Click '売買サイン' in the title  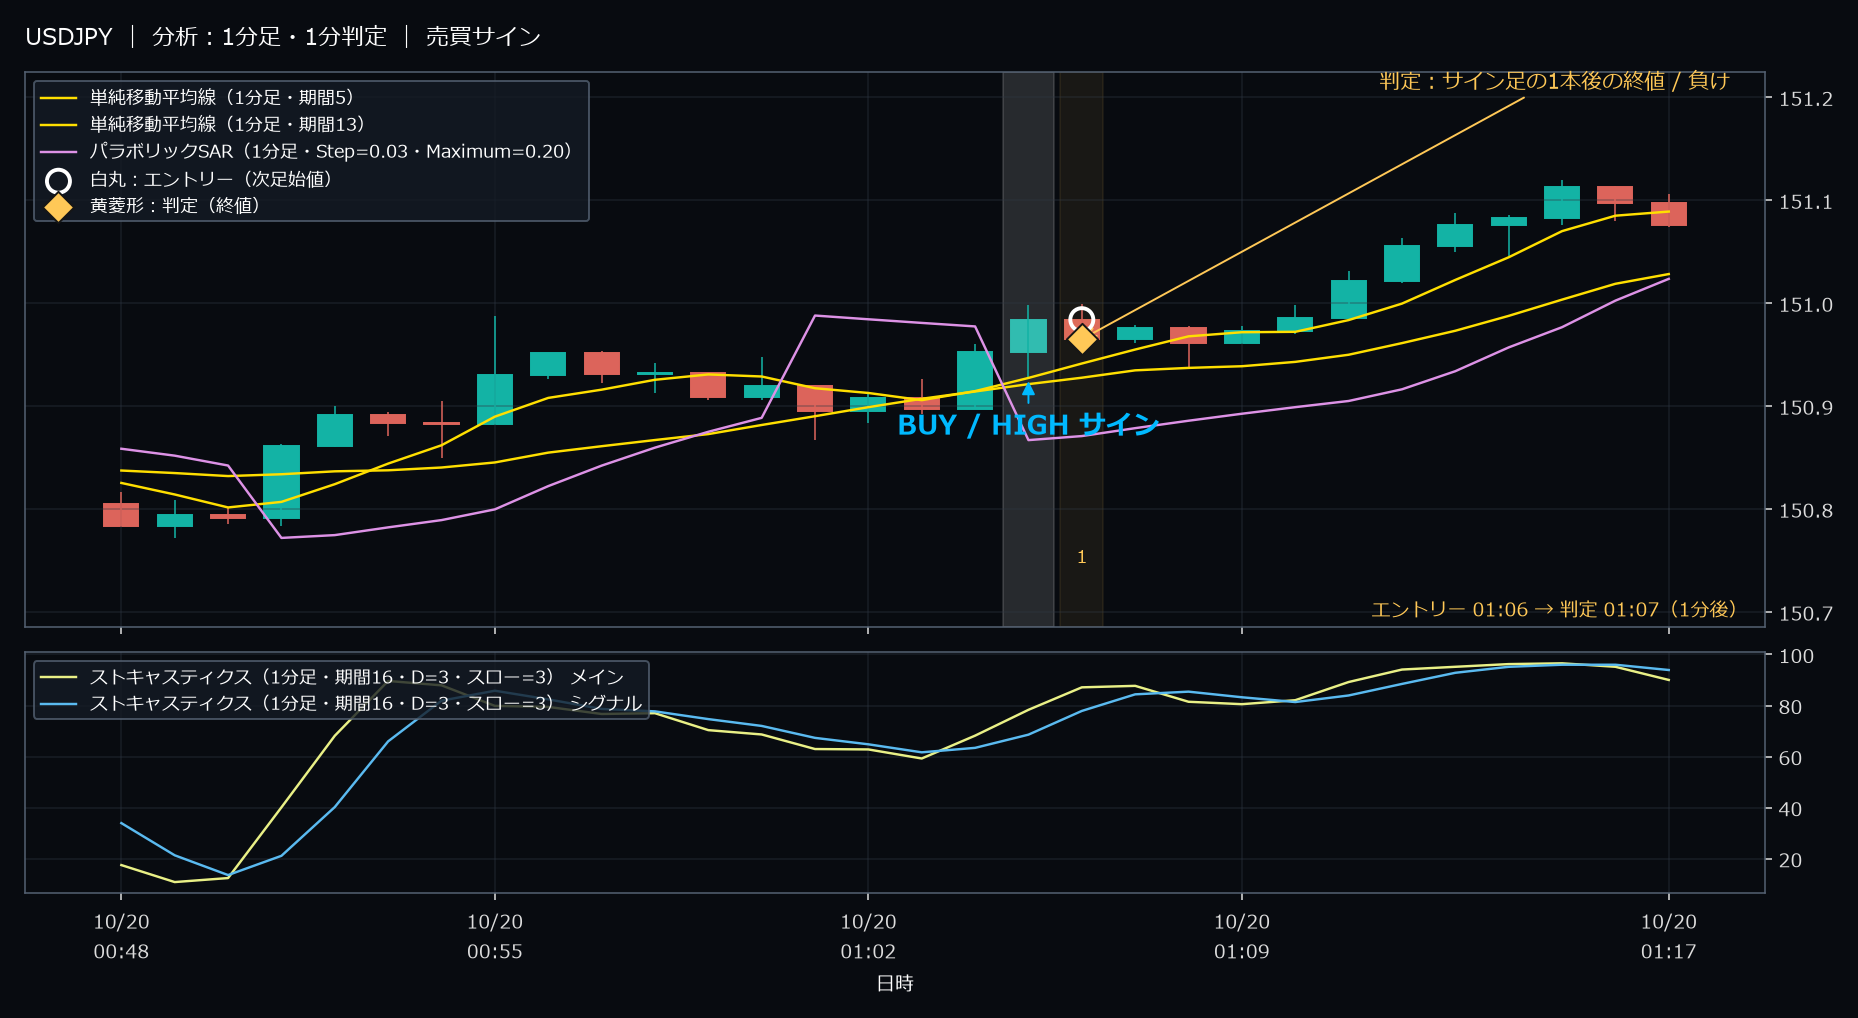[483, 37]
